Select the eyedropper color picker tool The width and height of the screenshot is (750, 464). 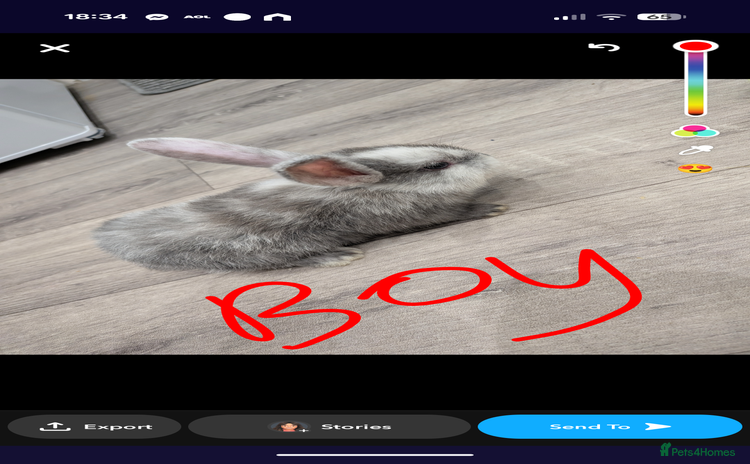click(694, 150)
